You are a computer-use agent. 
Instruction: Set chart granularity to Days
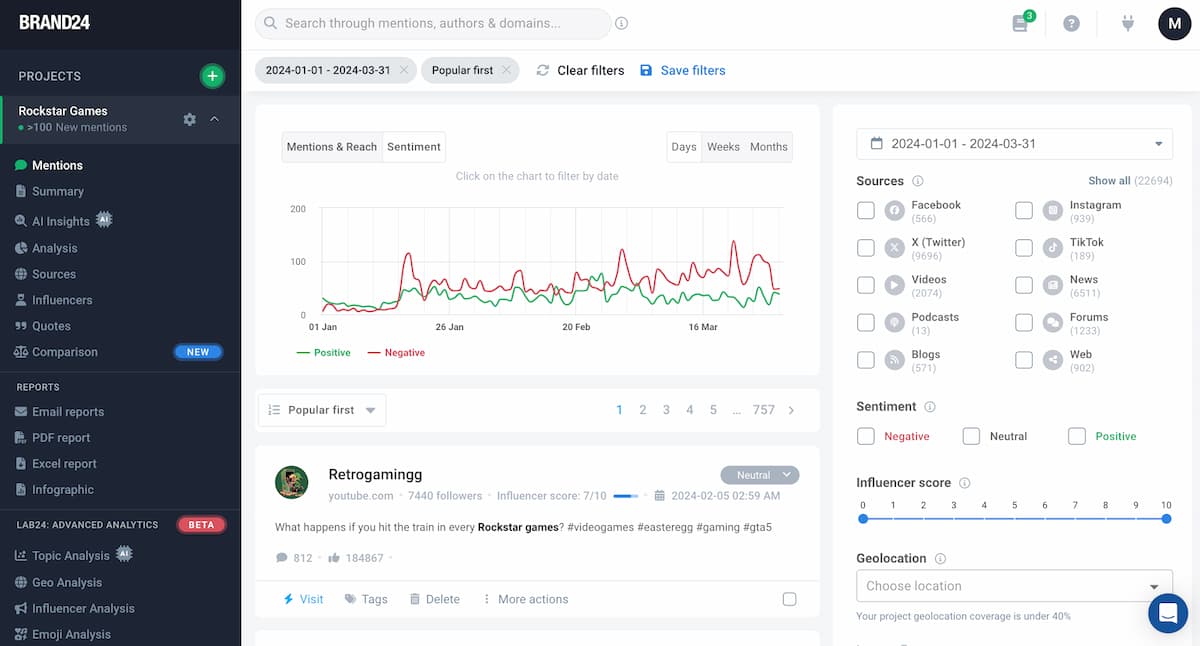coord(684,147)
